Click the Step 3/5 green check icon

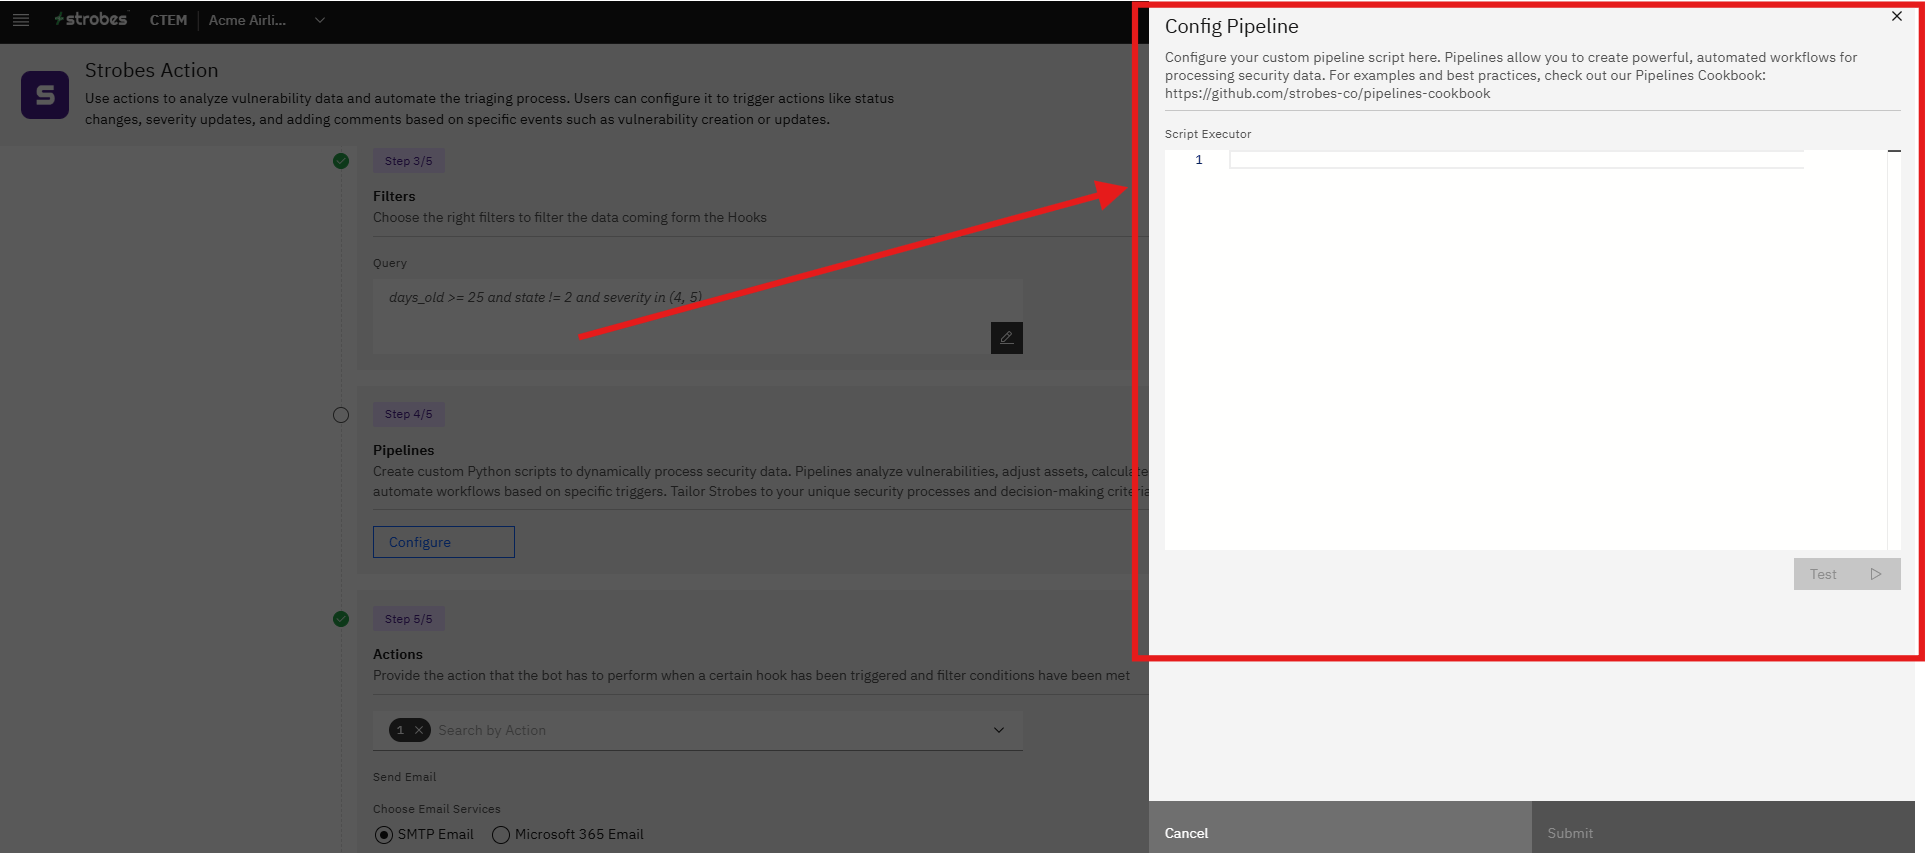pyautogui.click(x=341, y=161)
